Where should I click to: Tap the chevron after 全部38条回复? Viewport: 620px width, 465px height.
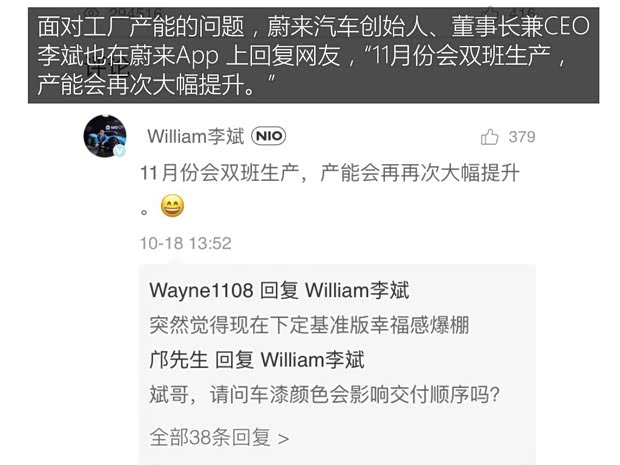coord(283,439)
